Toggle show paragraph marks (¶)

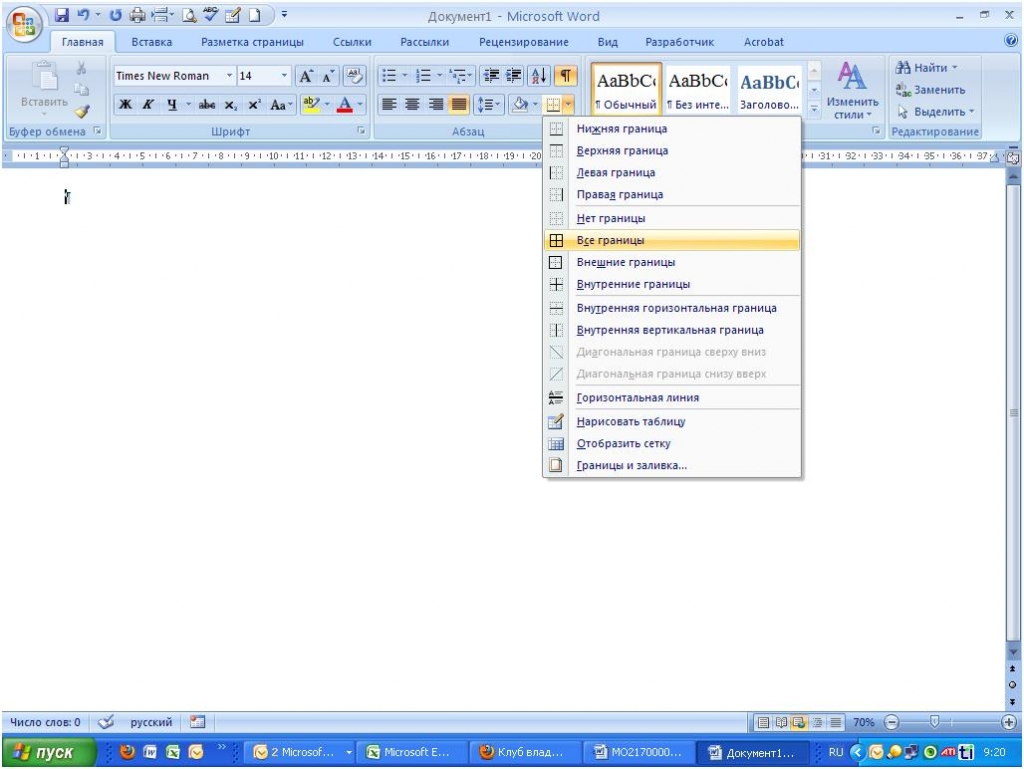[x=565, y=77]
